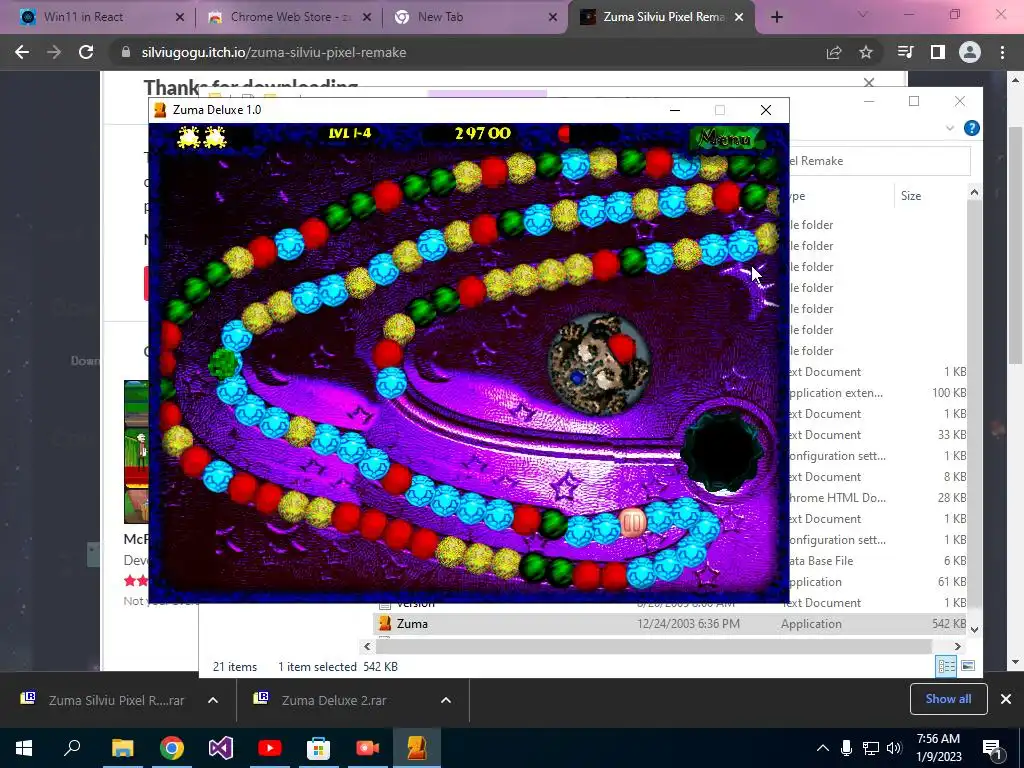Open the network tray icon
This screenshot has height=768, width=1024.
click(x=871, y=748)
